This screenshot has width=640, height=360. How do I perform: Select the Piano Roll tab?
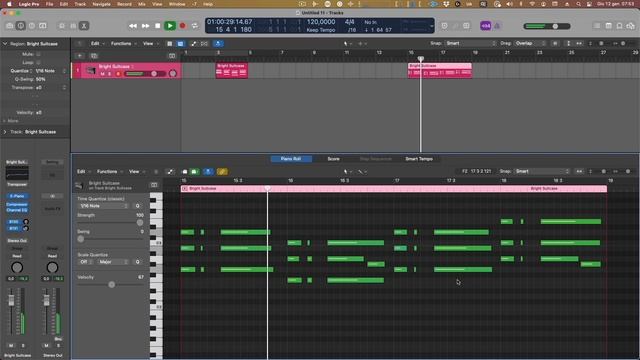291,159
